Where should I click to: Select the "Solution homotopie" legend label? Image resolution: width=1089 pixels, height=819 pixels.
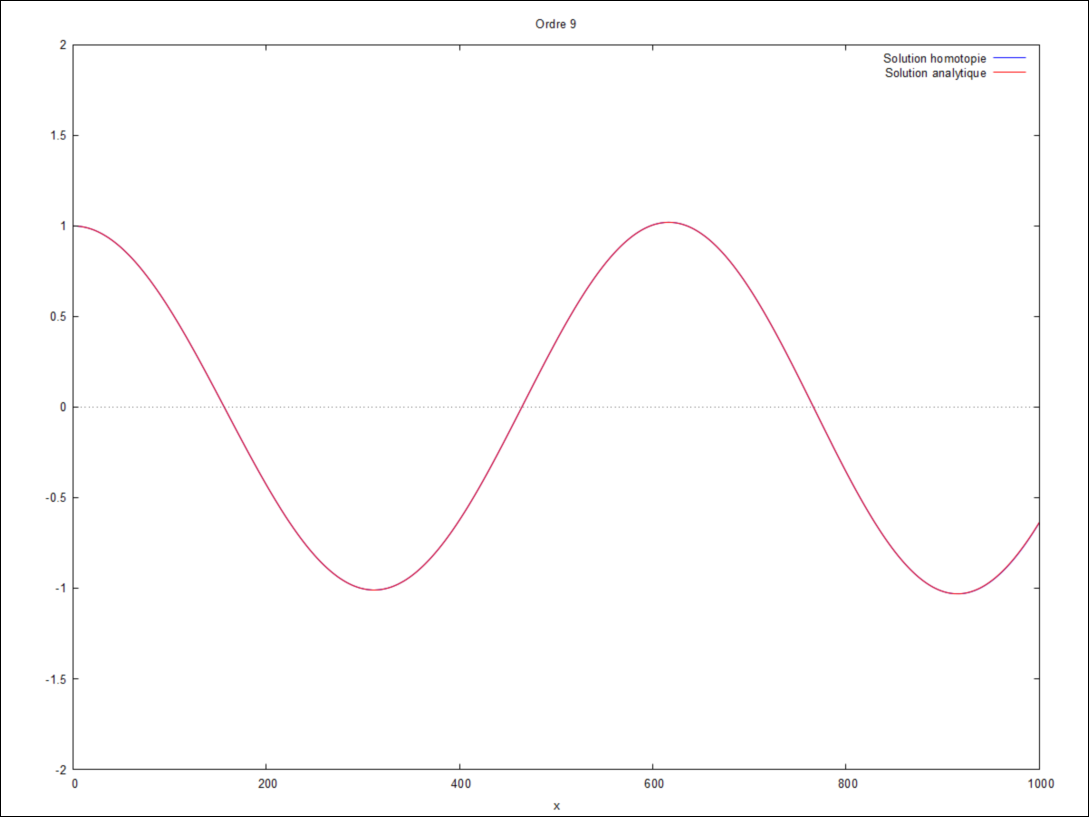point(934,58)
